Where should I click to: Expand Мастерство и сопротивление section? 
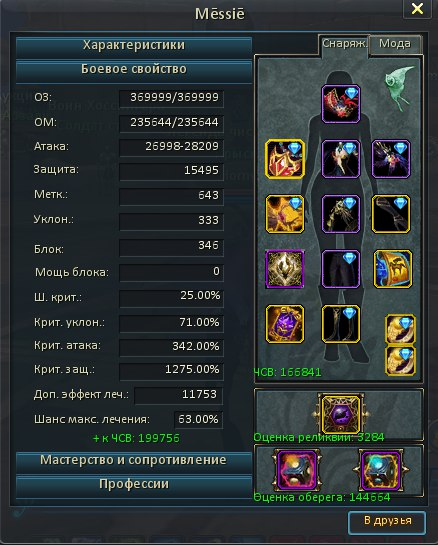point(134,461)
